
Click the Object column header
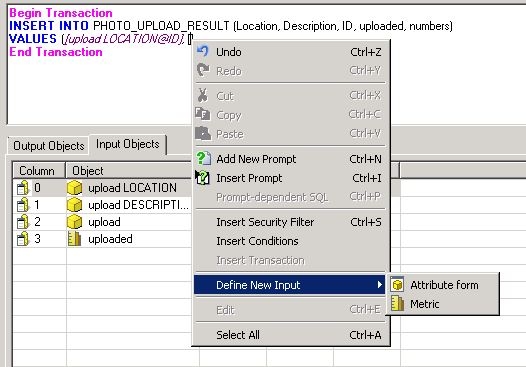click(129, 170)
